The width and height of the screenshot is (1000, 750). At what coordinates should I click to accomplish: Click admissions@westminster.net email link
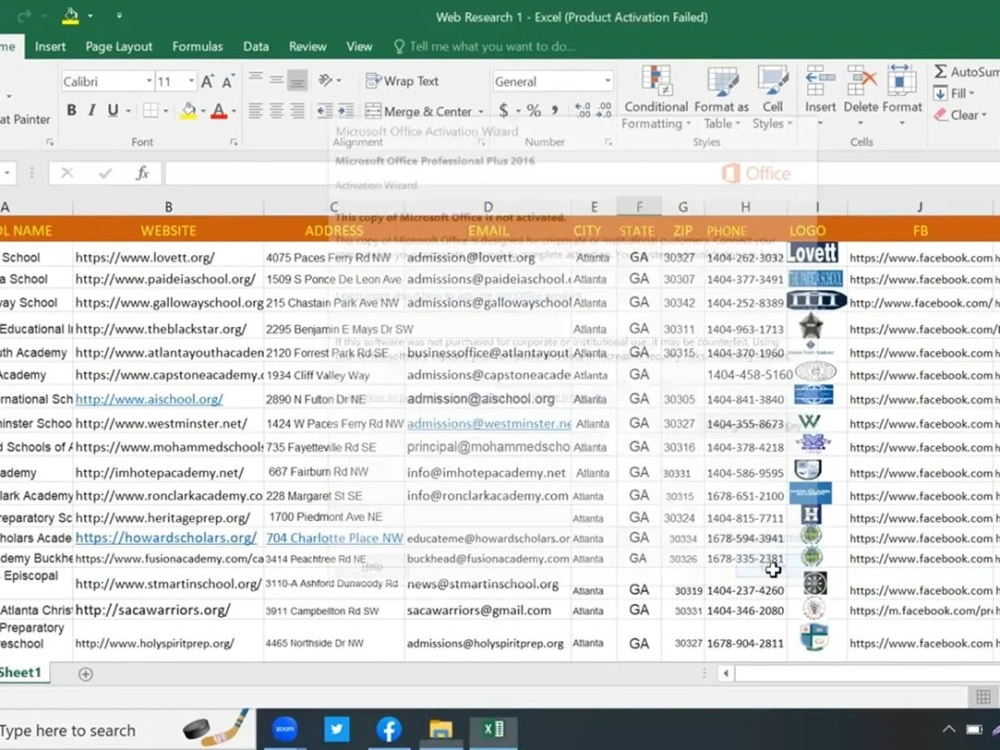click(489, 423)
